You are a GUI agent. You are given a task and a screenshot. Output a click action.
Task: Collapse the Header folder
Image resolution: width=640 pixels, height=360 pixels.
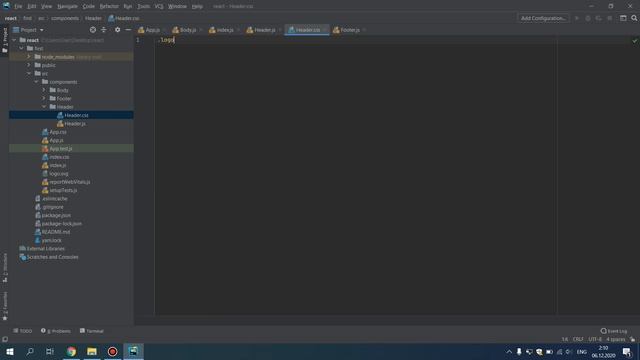[x=44, y=107]
